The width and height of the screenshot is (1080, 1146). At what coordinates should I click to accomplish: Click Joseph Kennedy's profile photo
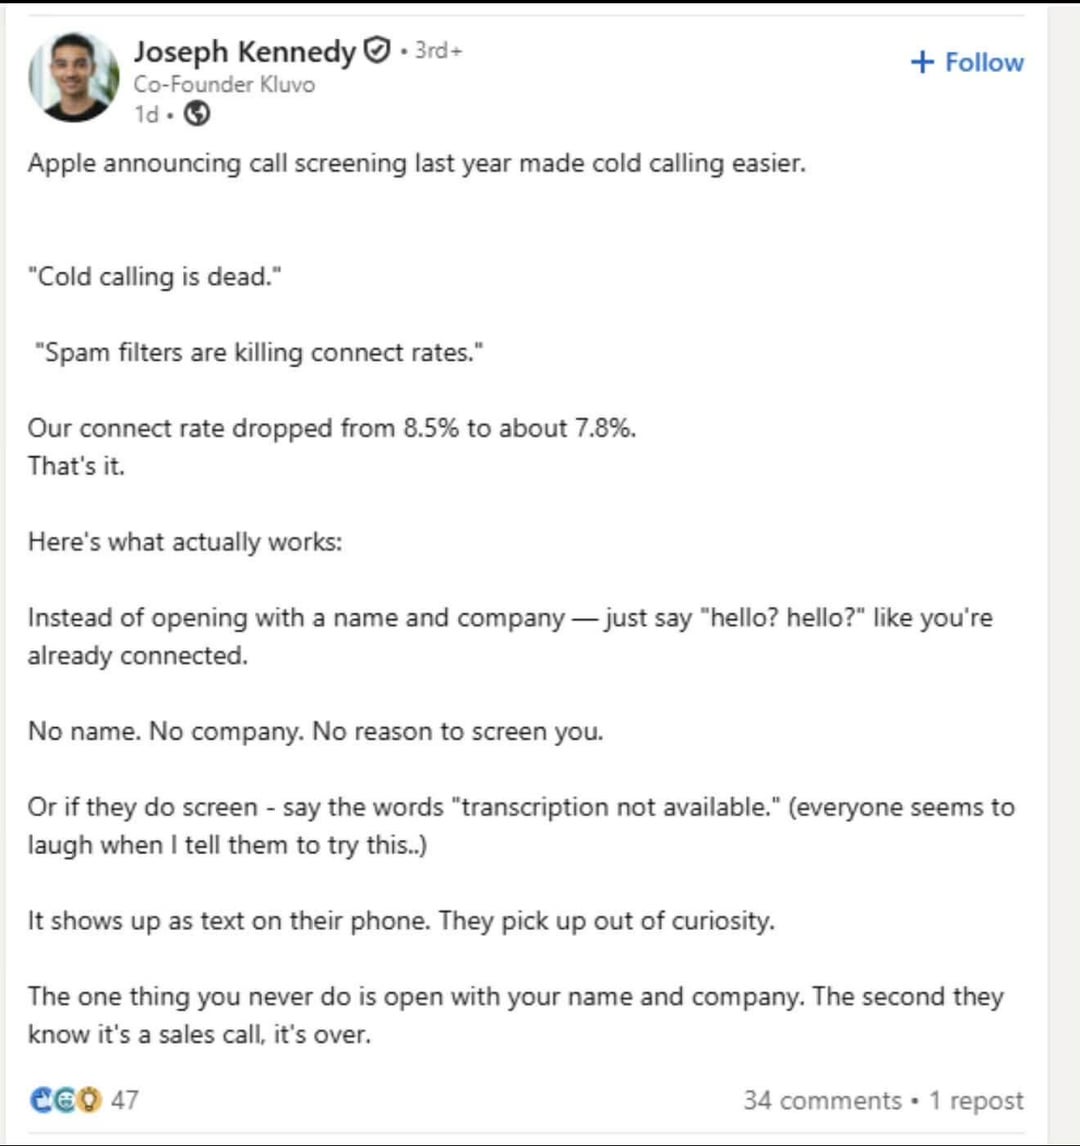[73, 77]
